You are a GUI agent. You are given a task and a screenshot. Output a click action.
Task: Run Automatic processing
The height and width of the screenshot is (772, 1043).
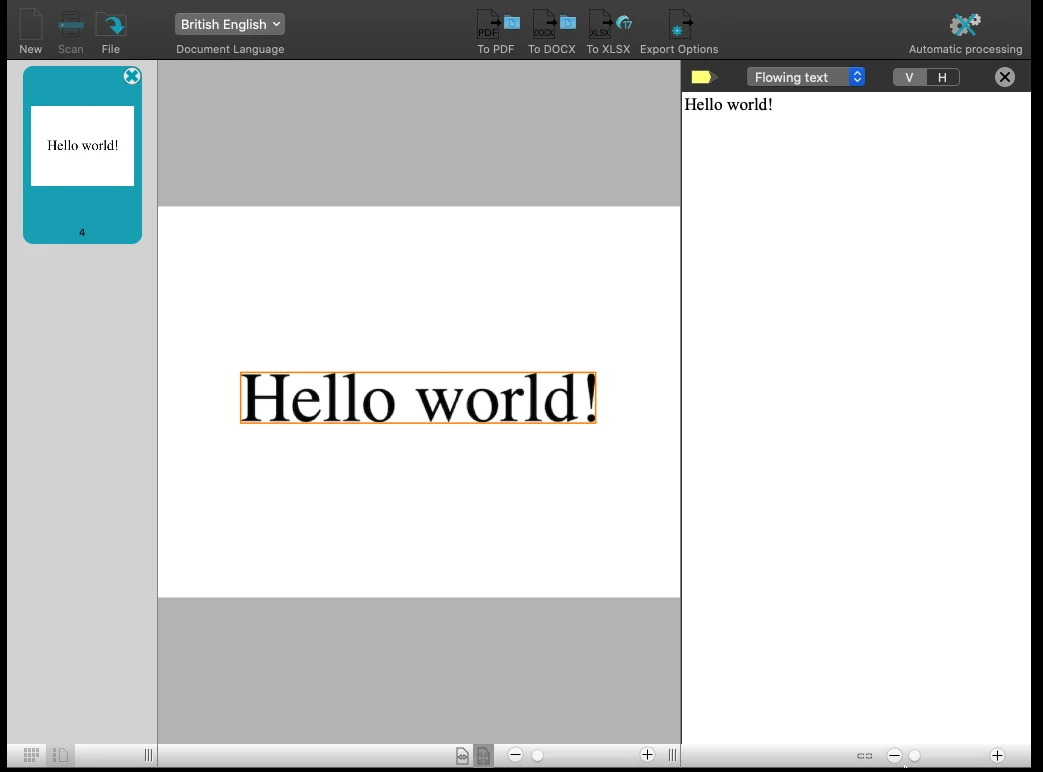[965, 25]
